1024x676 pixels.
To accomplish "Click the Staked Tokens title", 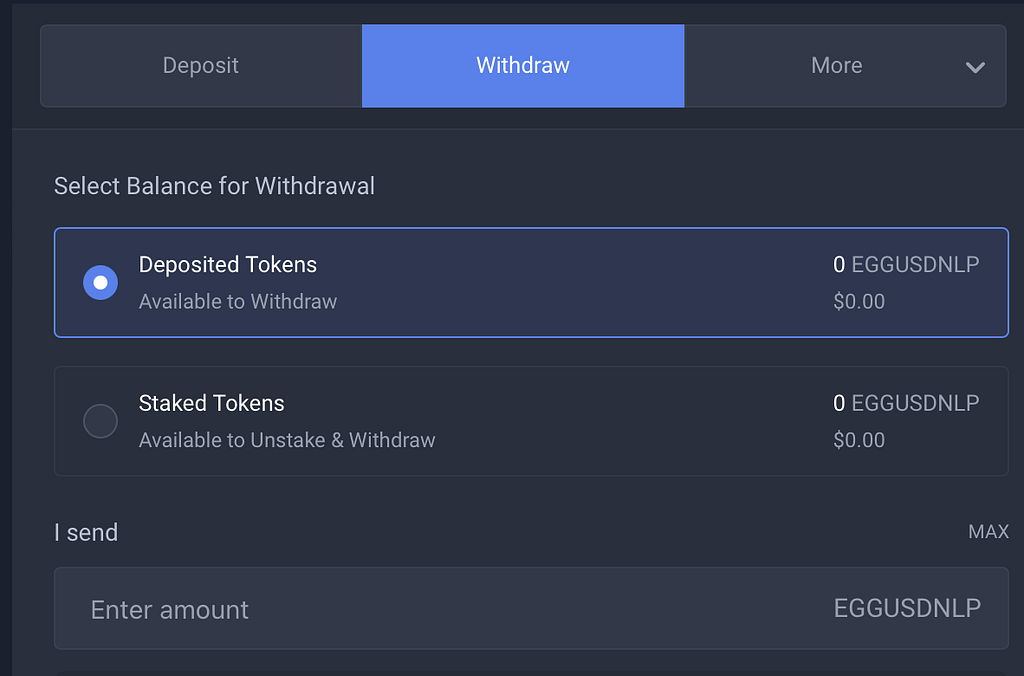I will (212, 403).
